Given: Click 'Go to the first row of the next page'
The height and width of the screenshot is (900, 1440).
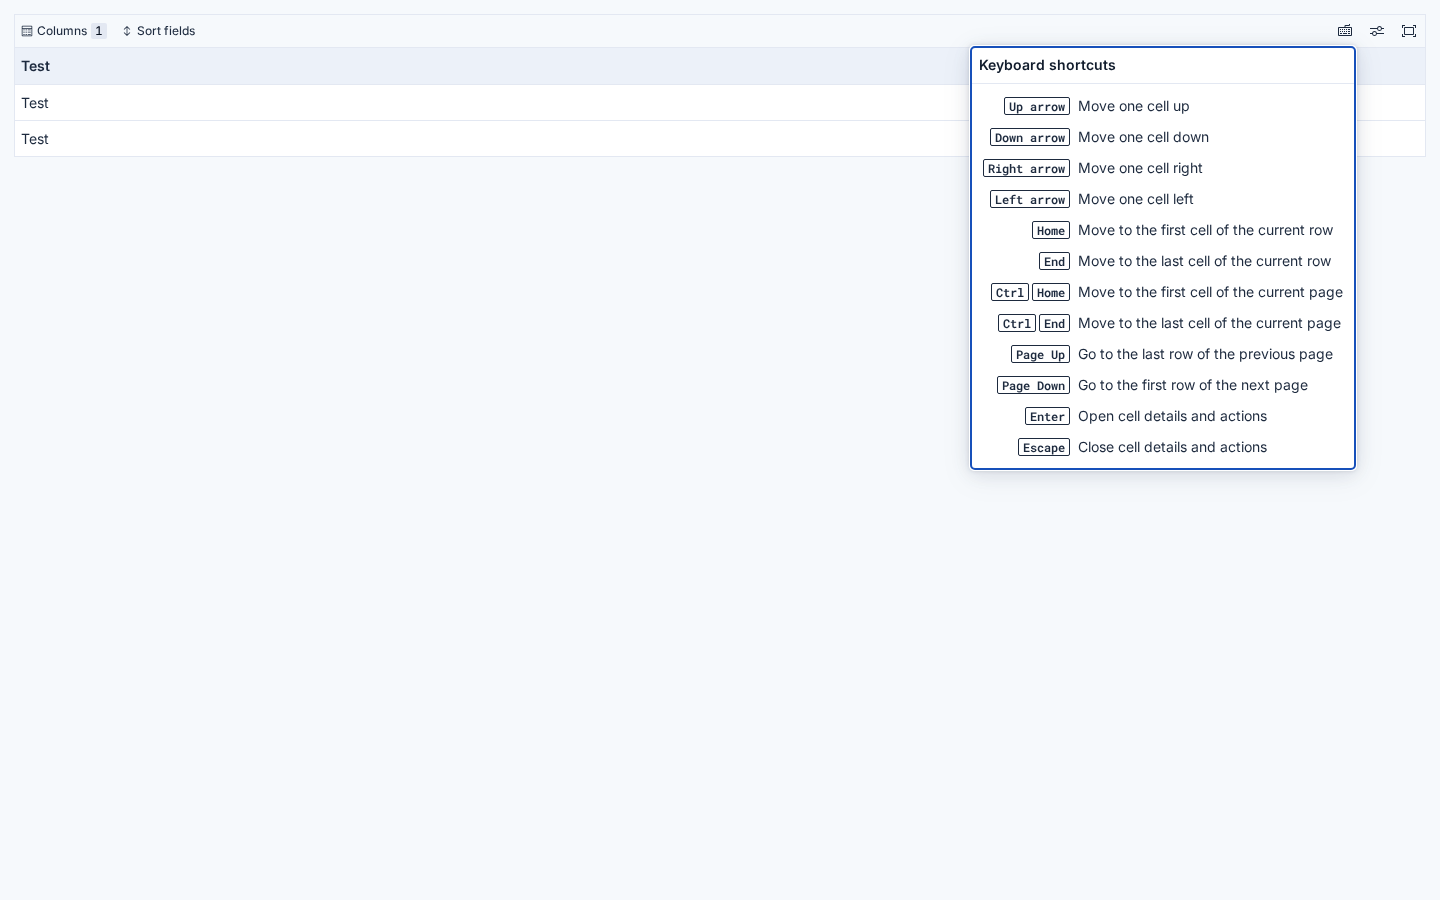Looking at the screenshot, I should point(1193,385).
